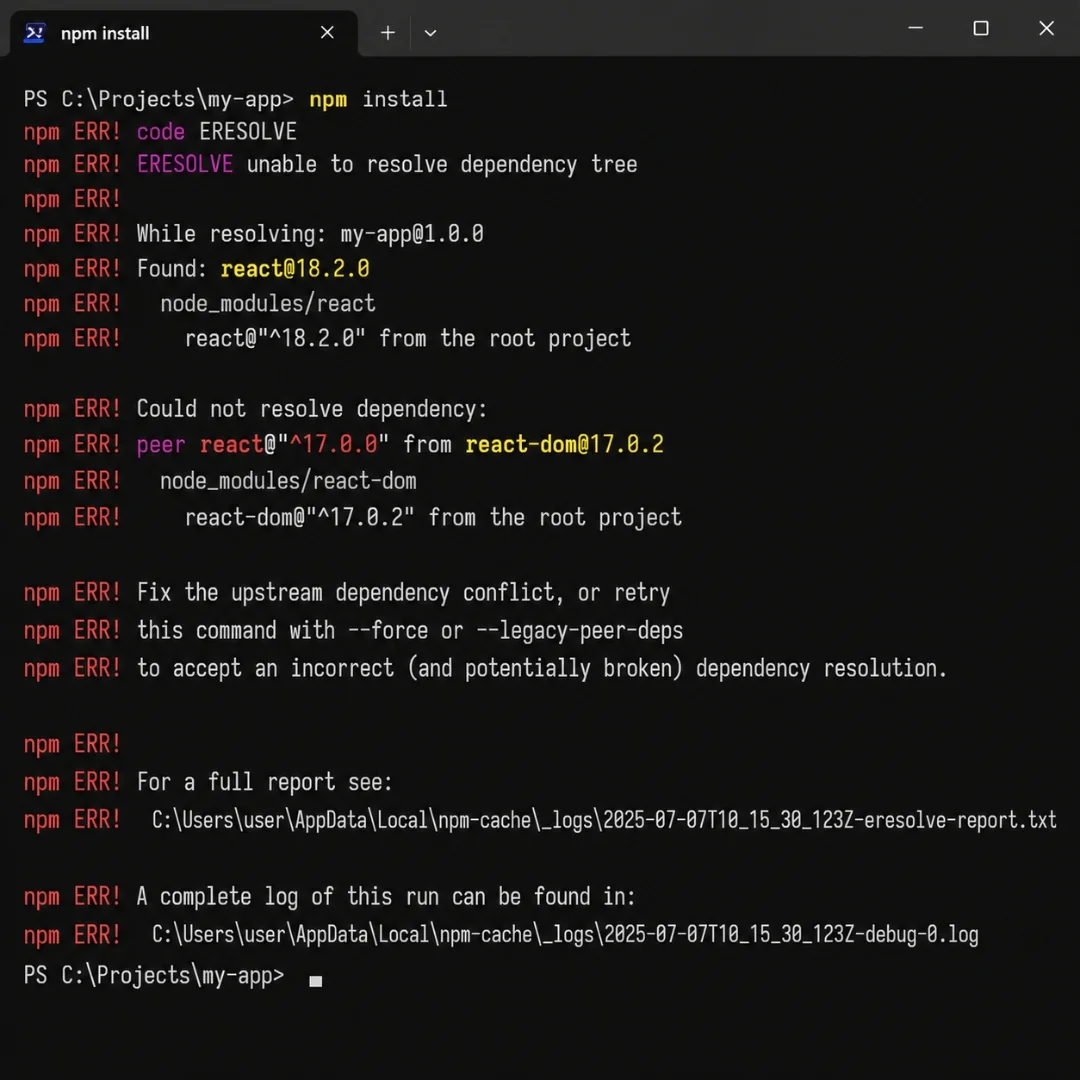This screenshot has width=1080, height=1080.
Task: Click the yellow "react@18.2.0" text
Action: tap(295, 269)
